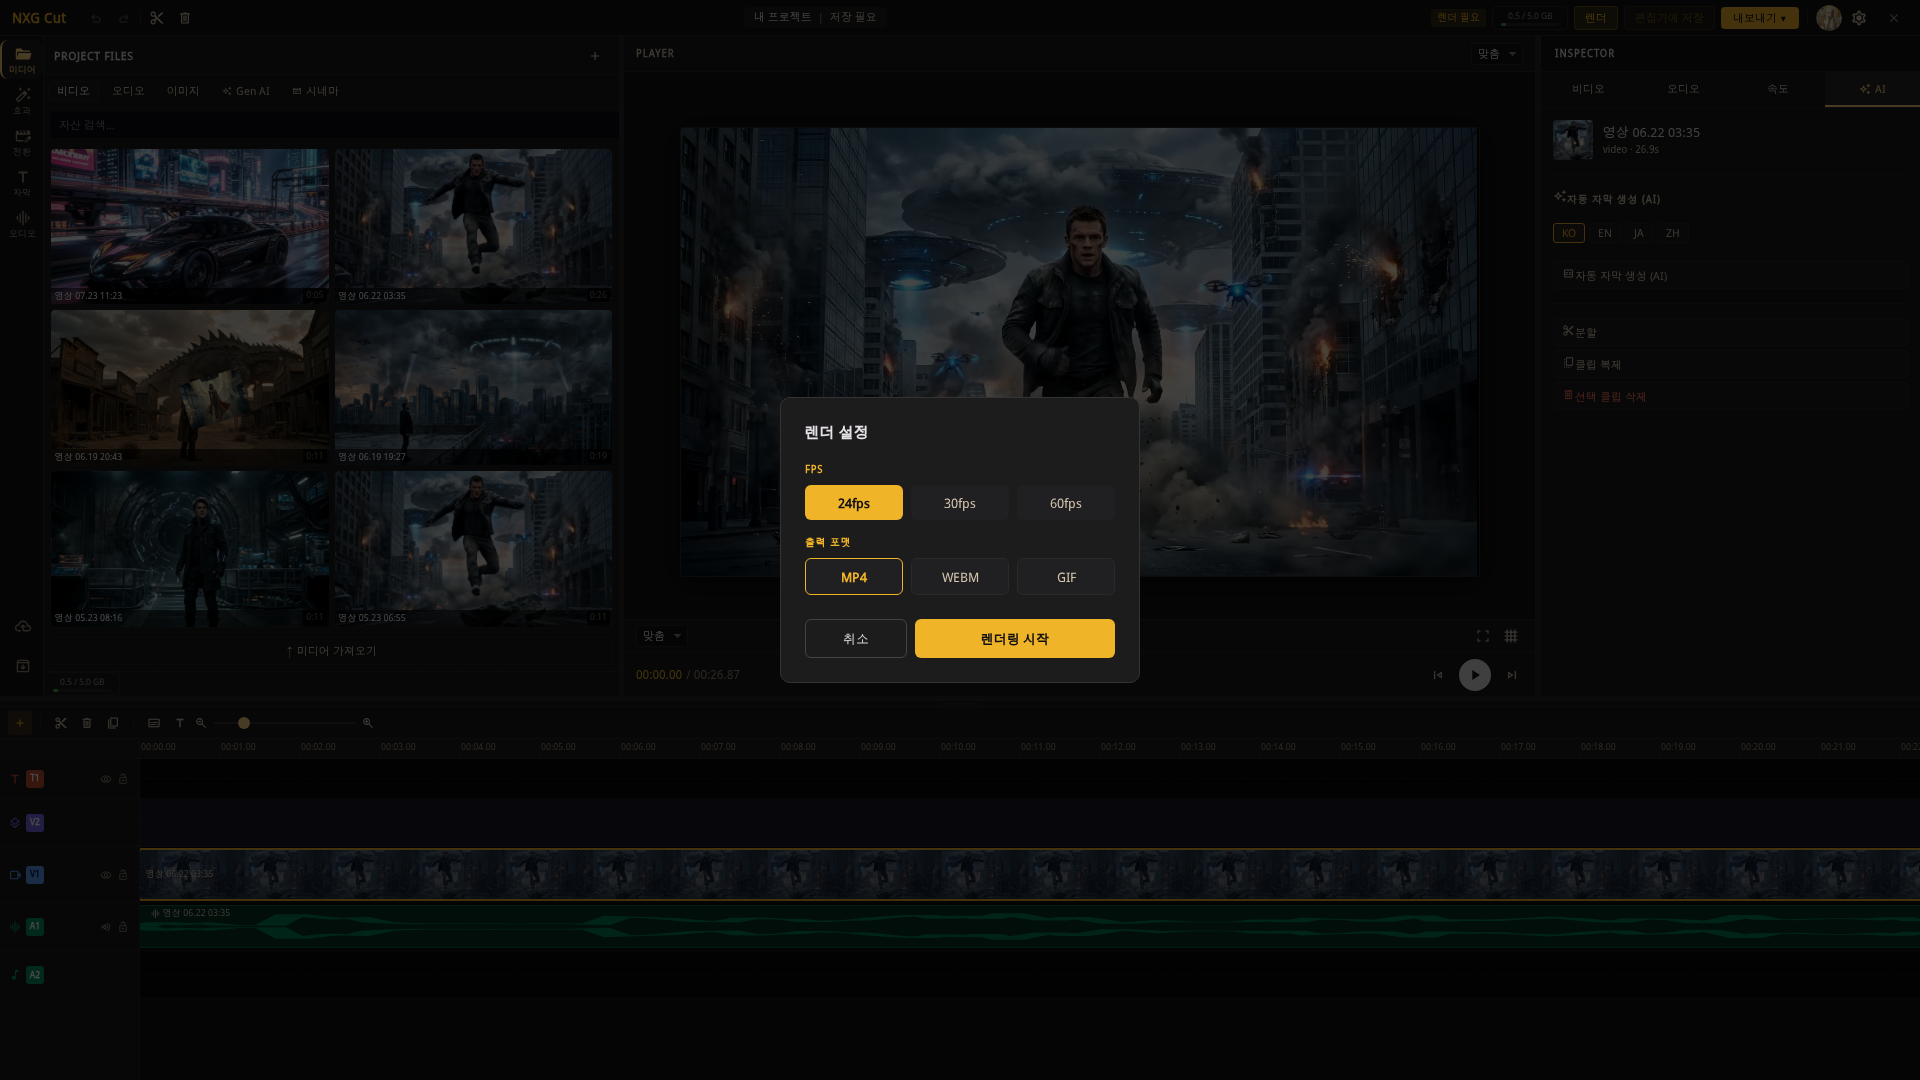This screenshot has height=1080, width=1920.
Task: Click the duplicate clip icon in timeline toolbar
Action: (113, 723)
